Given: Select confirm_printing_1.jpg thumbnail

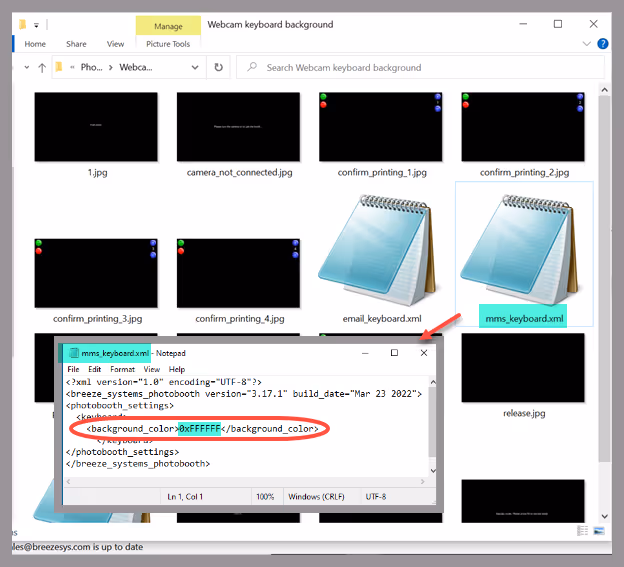Looking at the screenshot, I should pyautogui.click(x=380, y=127).
